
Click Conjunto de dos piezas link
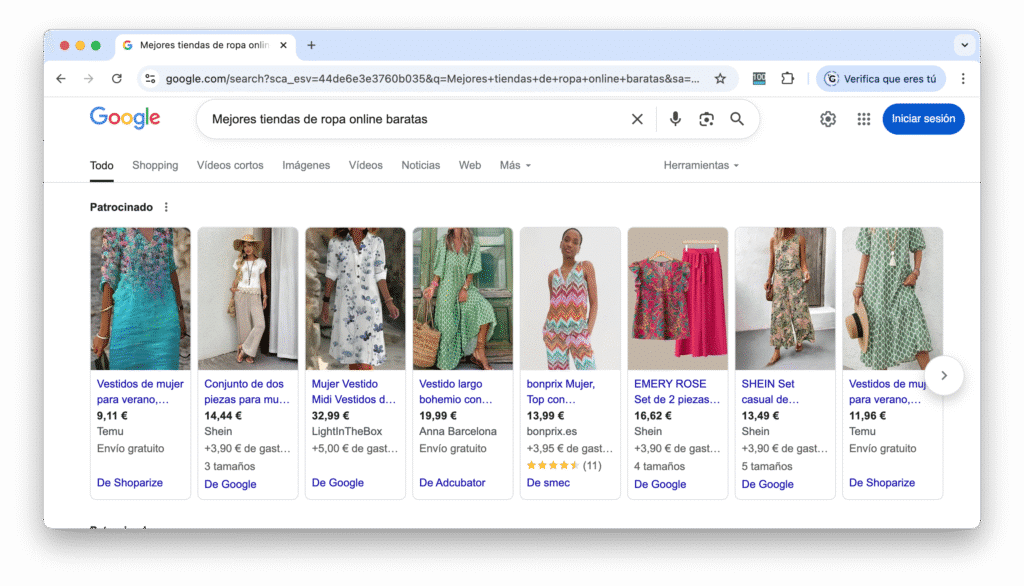[247, 391]
